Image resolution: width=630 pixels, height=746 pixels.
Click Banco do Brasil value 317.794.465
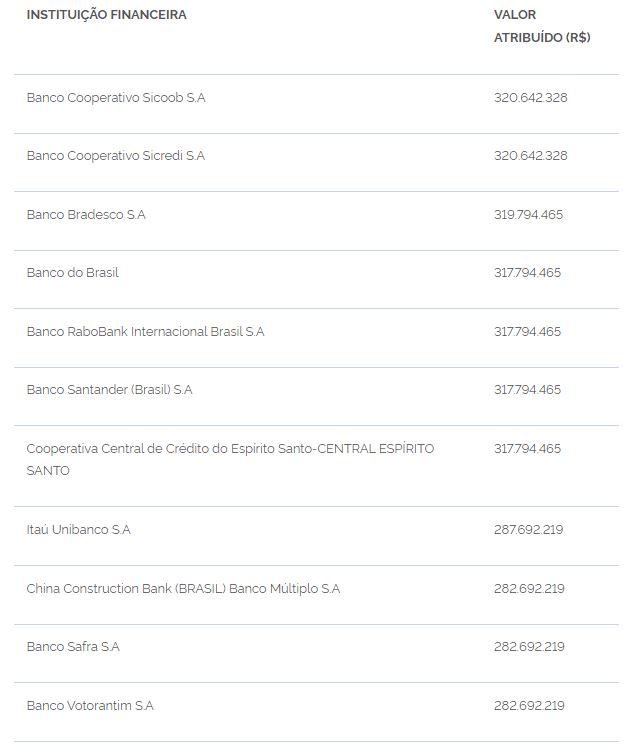(527, 273)
